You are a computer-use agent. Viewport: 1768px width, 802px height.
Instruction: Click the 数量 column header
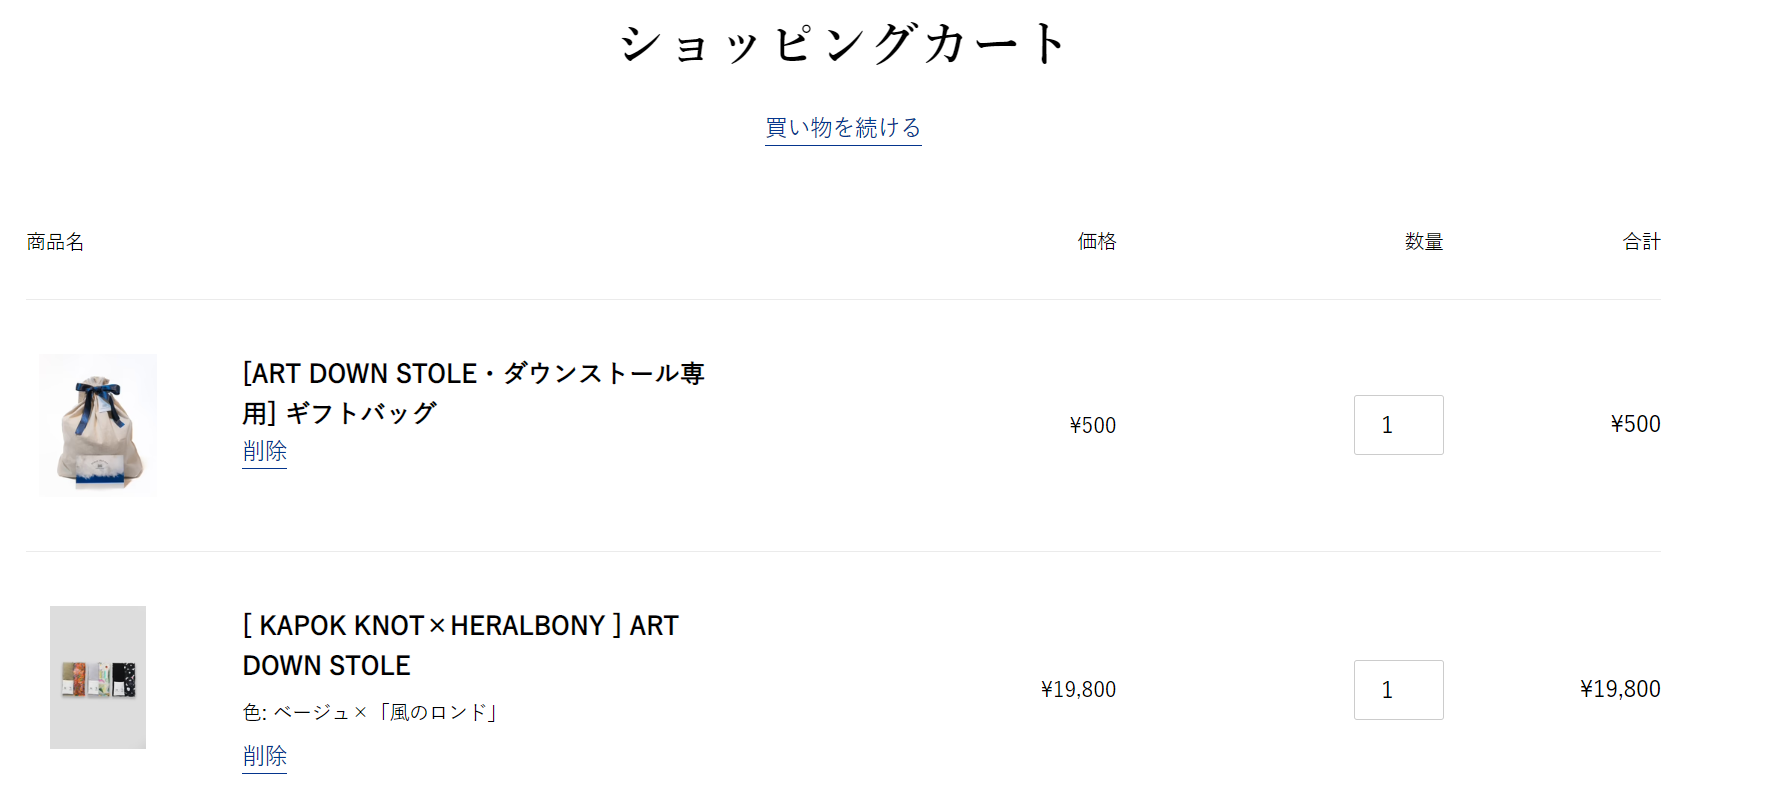pos(1423,242)
